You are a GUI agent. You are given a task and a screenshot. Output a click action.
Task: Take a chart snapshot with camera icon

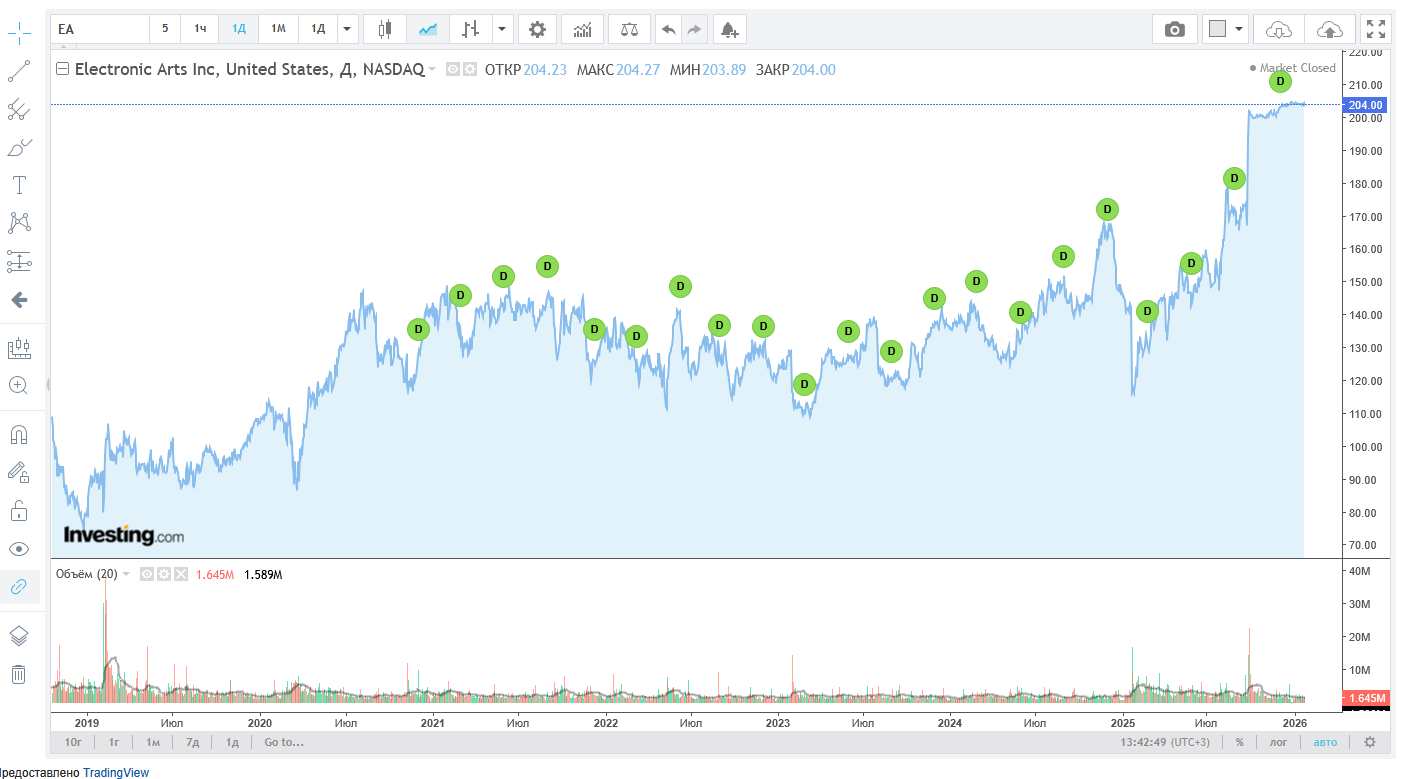coord(1175,29)
